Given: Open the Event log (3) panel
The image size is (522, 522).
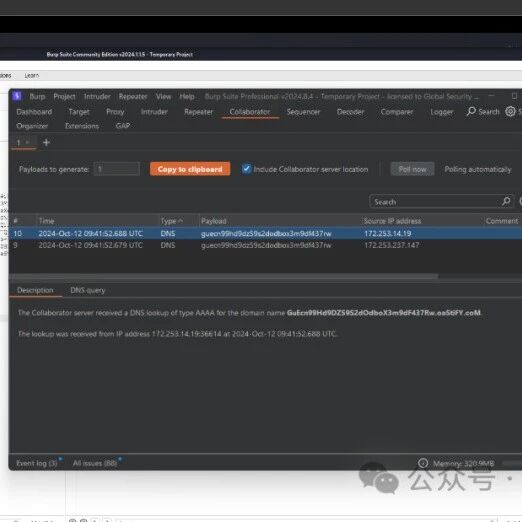Looking at the screenshot, I should (x=37, y=463).
